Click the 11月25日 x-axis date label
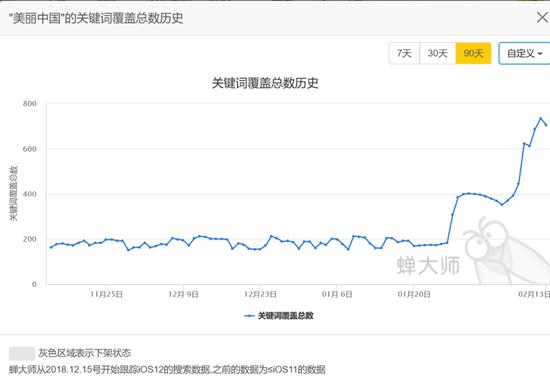The image size is (550, 382). tap(106, 294)
